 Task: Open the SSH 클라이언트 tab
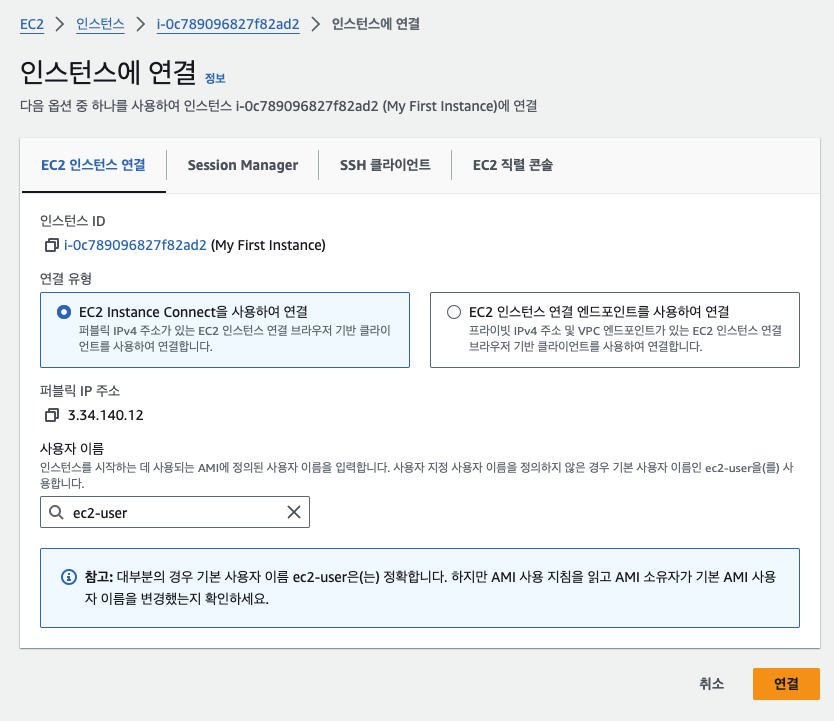click(385, 165)
